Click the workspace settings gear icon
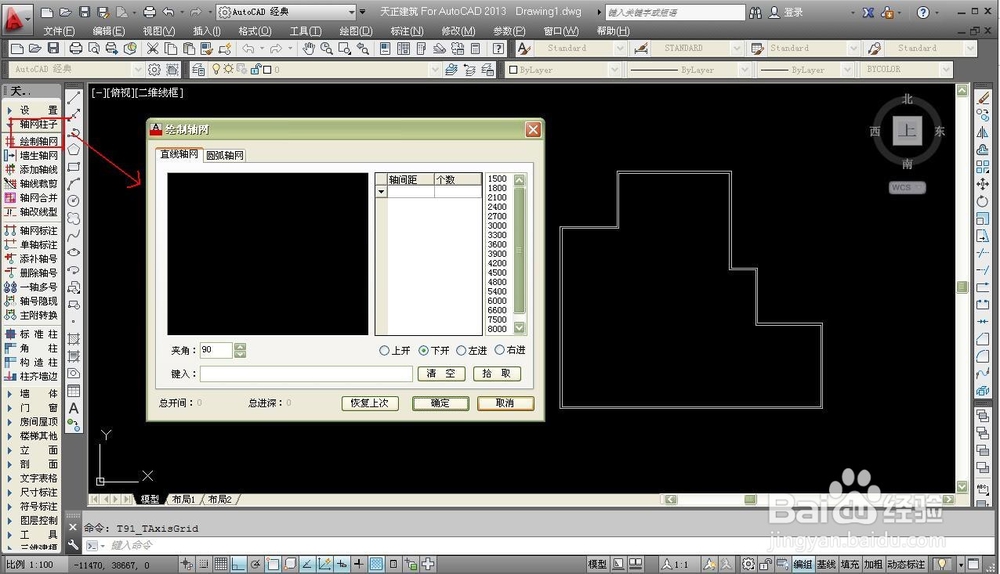 (154, 70)
